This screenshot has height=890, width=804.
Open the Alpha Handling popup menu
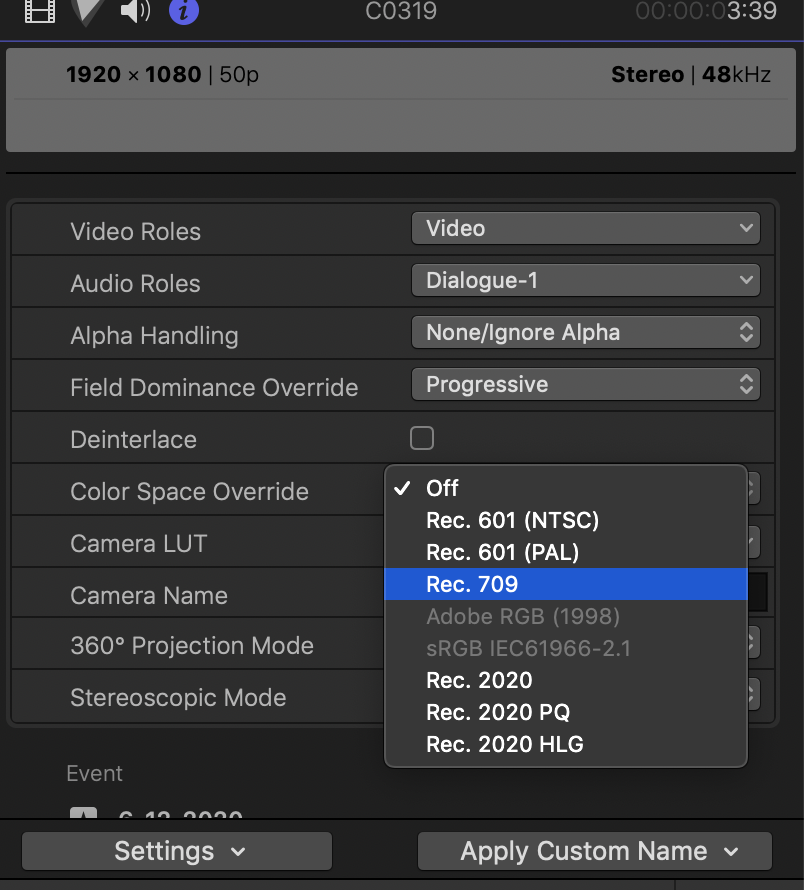585,333
